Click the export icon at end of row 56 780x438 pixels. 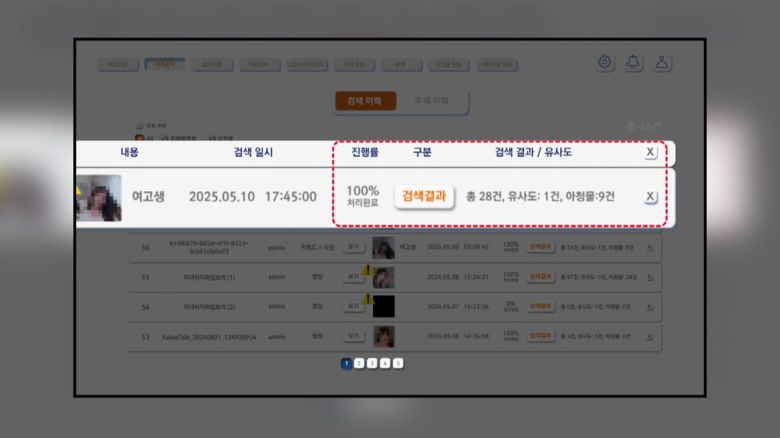[x=650, y=247]
